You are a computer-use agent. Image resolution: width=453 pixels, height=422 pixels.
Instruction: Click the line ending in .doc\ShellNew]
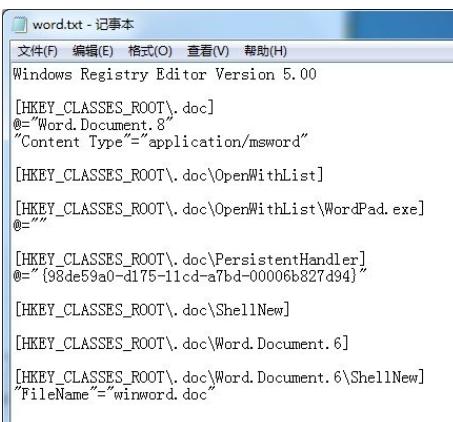tap(152, 310)
